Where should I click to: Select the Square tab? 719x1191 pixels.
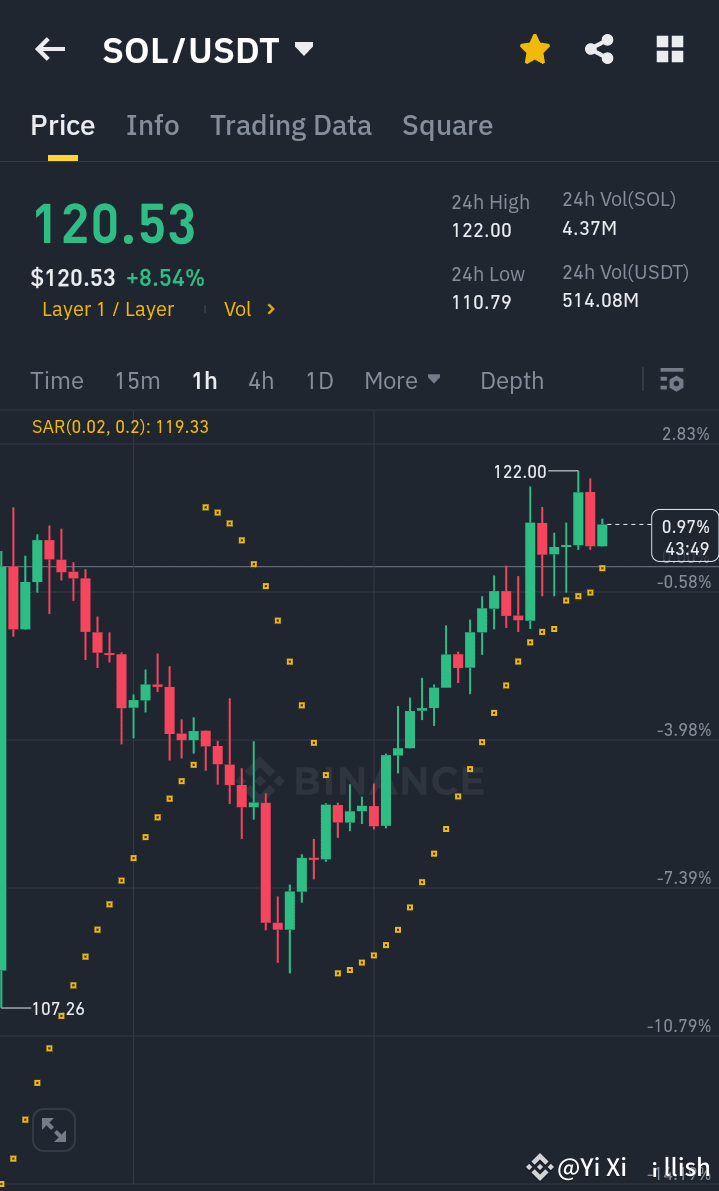(447, 125)
